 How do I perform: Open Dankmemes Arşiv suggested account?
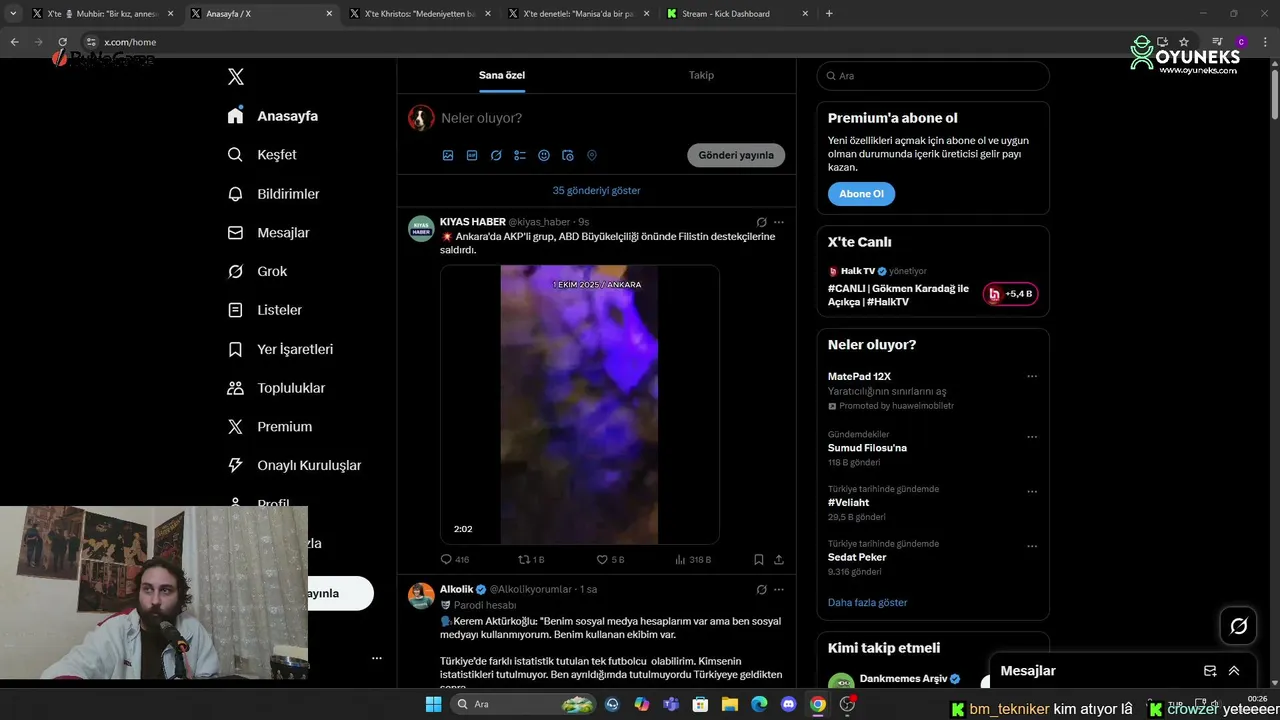click(904, 679)
